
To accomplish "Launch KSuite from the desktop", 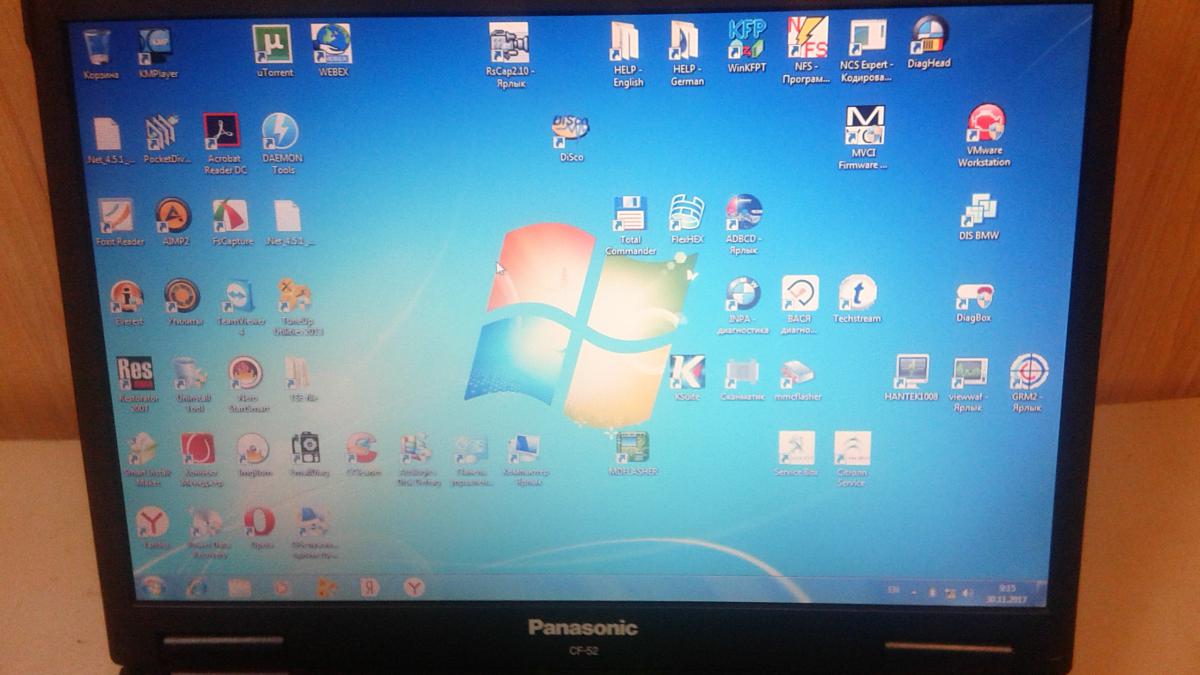I will tap(688, 373).
